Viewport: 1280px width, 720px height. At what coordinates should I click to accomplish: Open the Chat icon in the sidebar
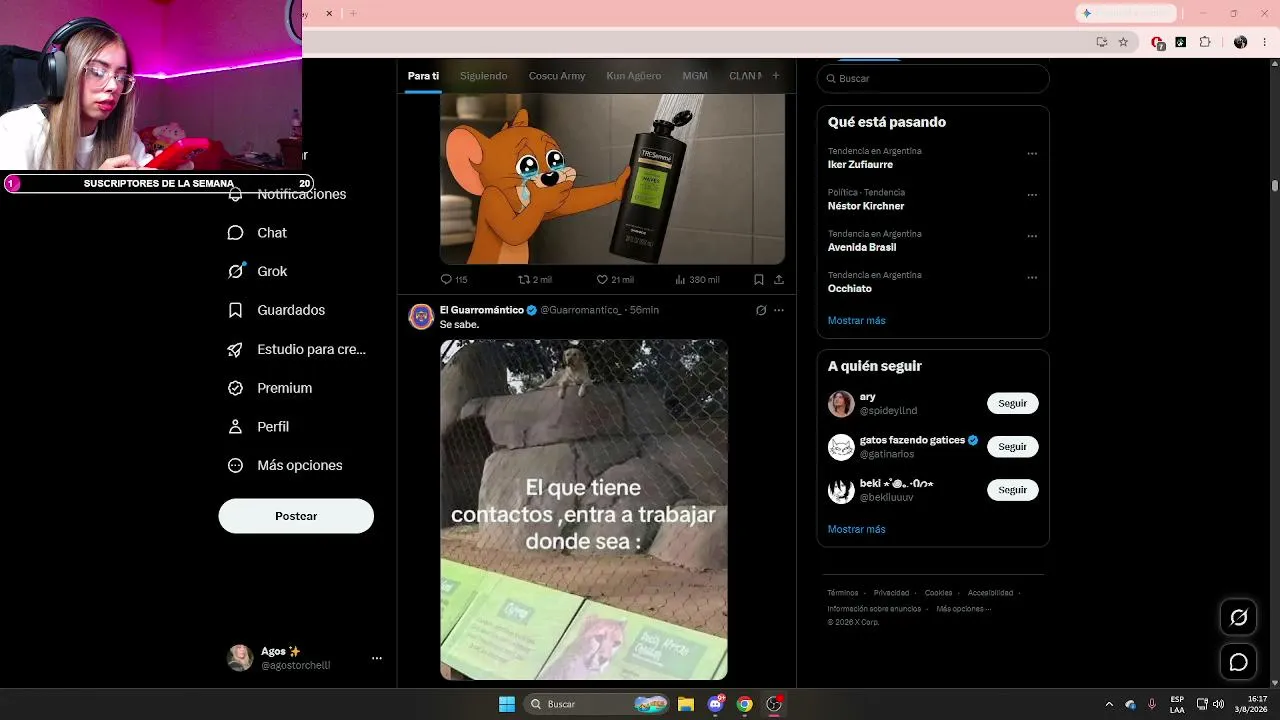tap(235, 233)
